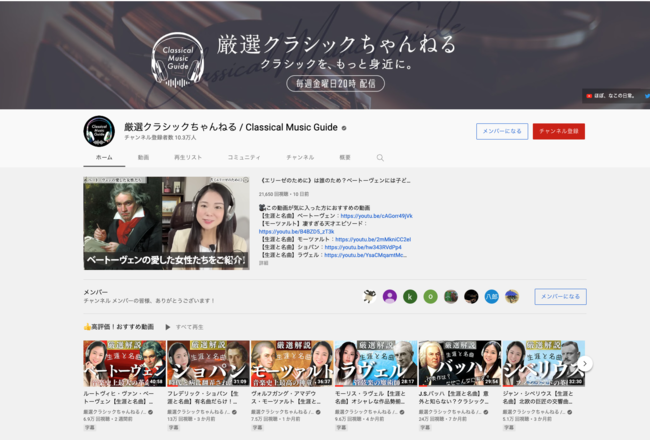Image resolution: width=650 pixels, height=440 pixels.
Task: Open the チャンネル tab
Action: (300, 158)
